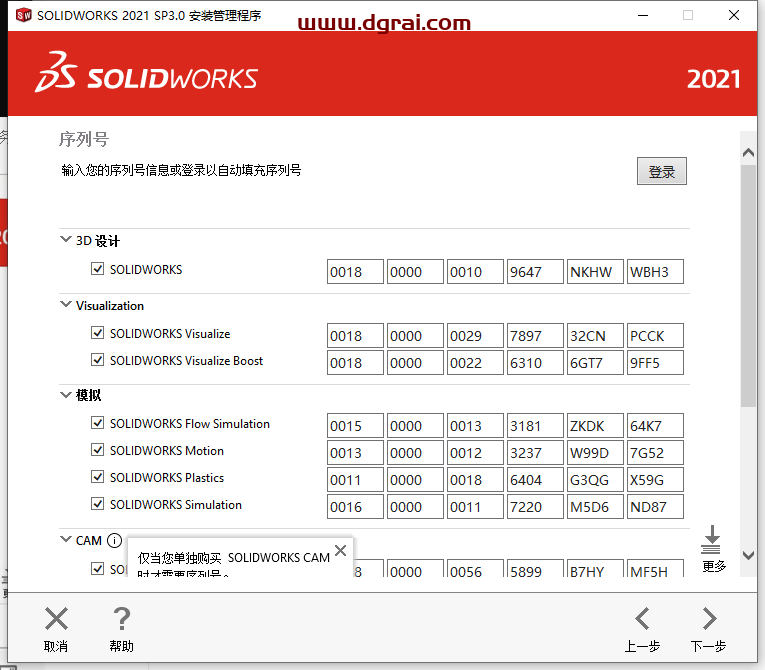The height and width of the screenshot is (670, 765).
Task: Click the Cancel X icon
Action: point(56,619)
